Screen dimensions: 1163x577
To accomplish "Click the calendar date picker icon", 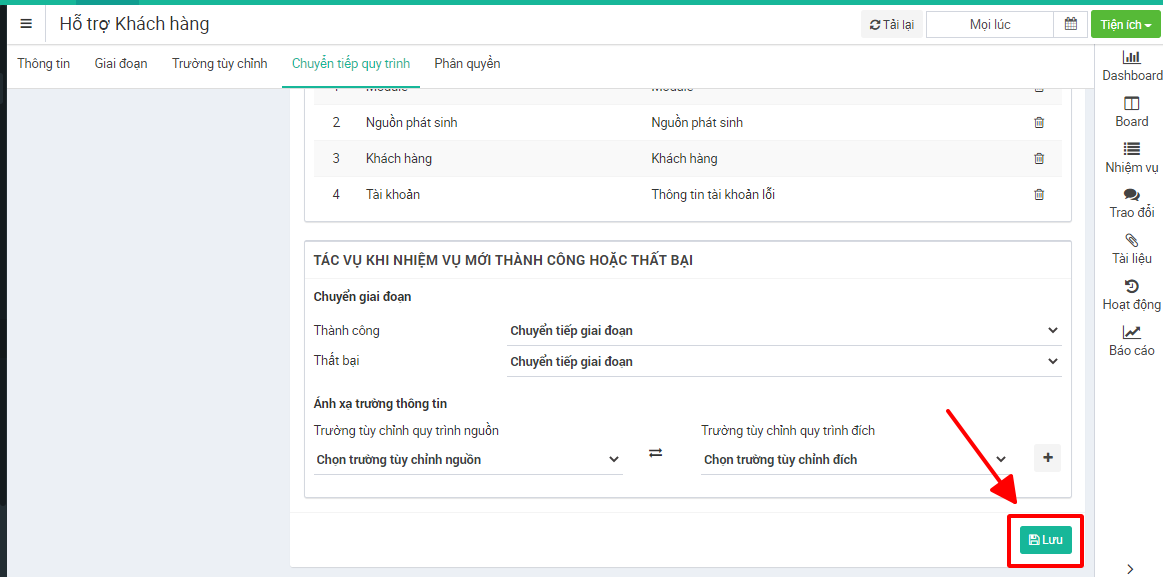I will tap(1070, 25).
